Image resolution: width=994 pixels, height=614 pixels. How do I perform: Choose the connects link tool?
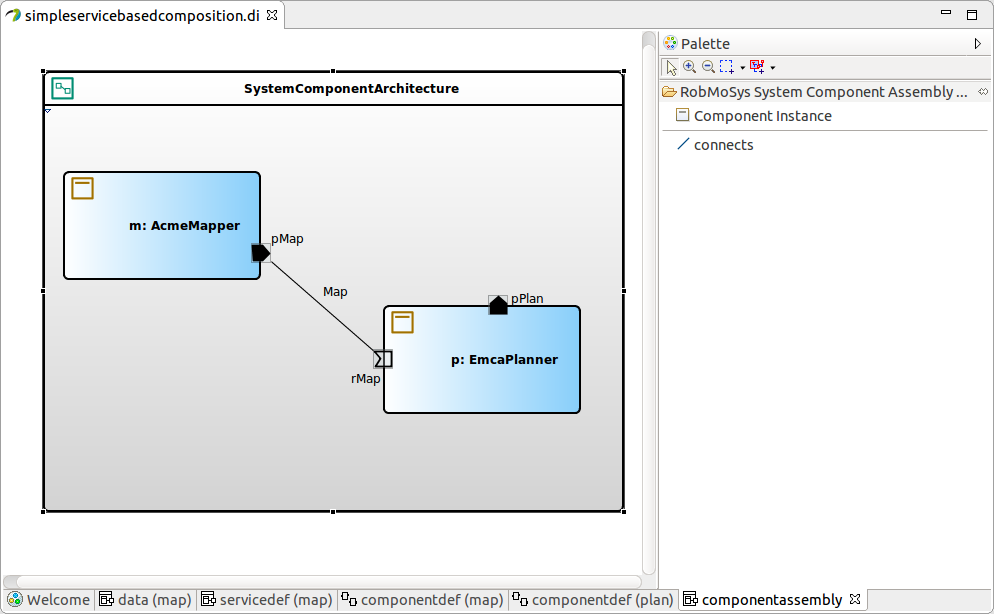(723, 145)
